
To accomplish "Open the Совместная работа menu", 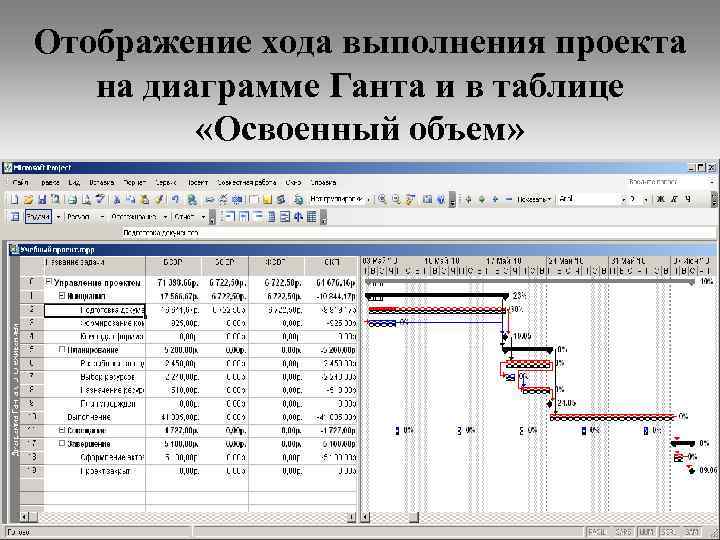I will click(x=247, y=182).
